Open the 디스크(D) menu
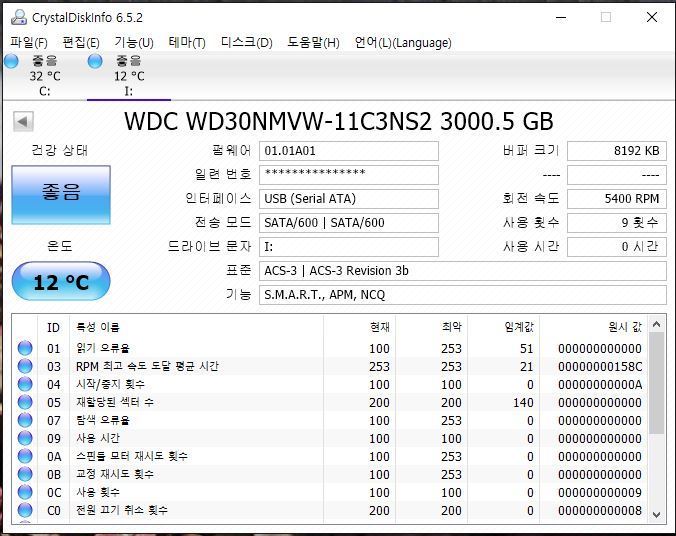This screenshot has width=676, height=536. tap(247, 43)
